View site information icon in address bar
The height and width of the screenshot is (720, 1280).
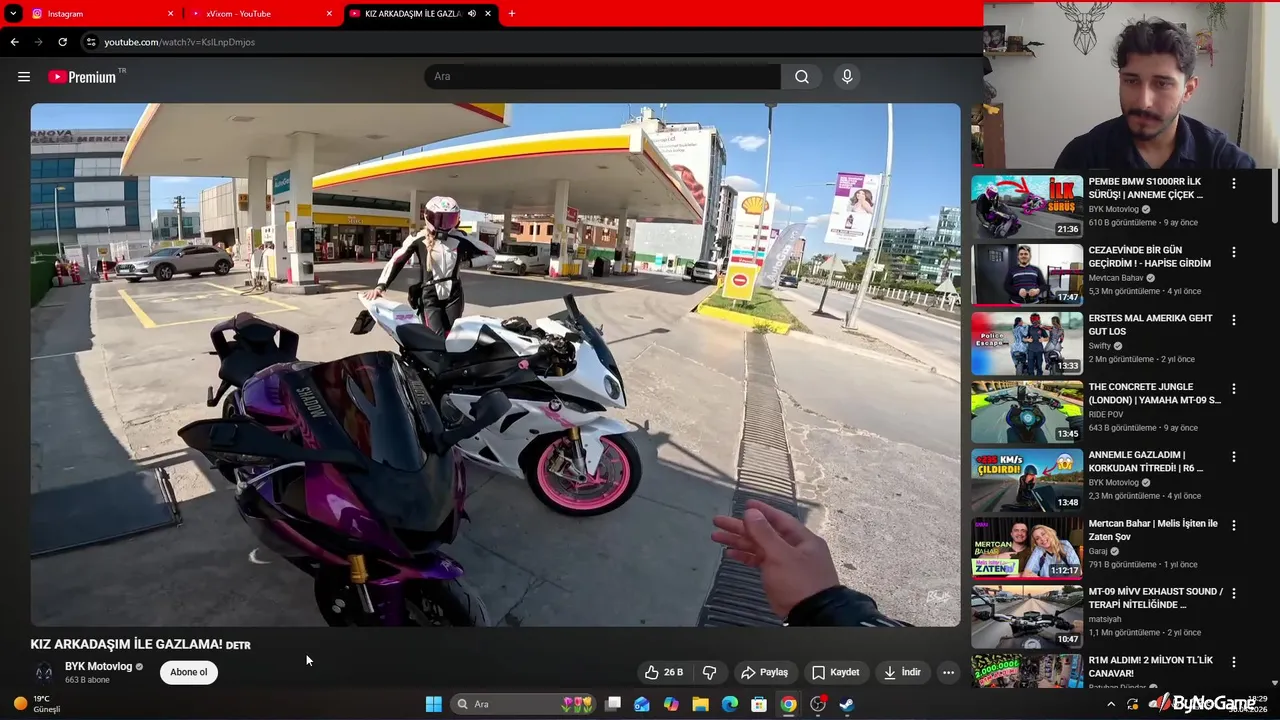pyautogui.click(x=90, y=42)
